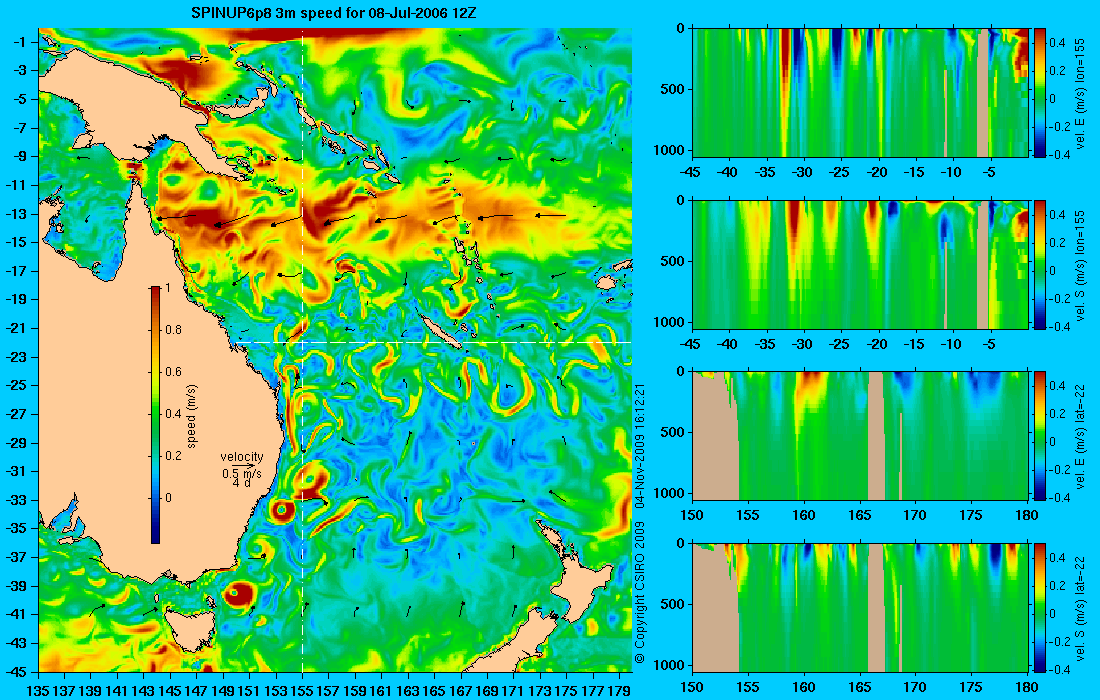Click the '© Copyright CSIRO 2009' vertical text
The image size is (1100, 700).
pyautogui.click(x=639, y=593)
